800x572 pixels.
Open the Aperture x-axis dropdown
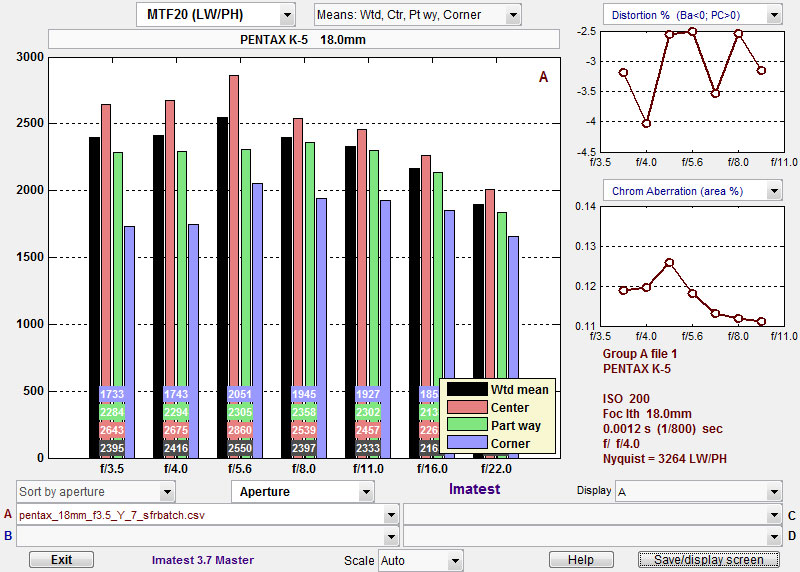pyautogui.click(x=303, y=492)
